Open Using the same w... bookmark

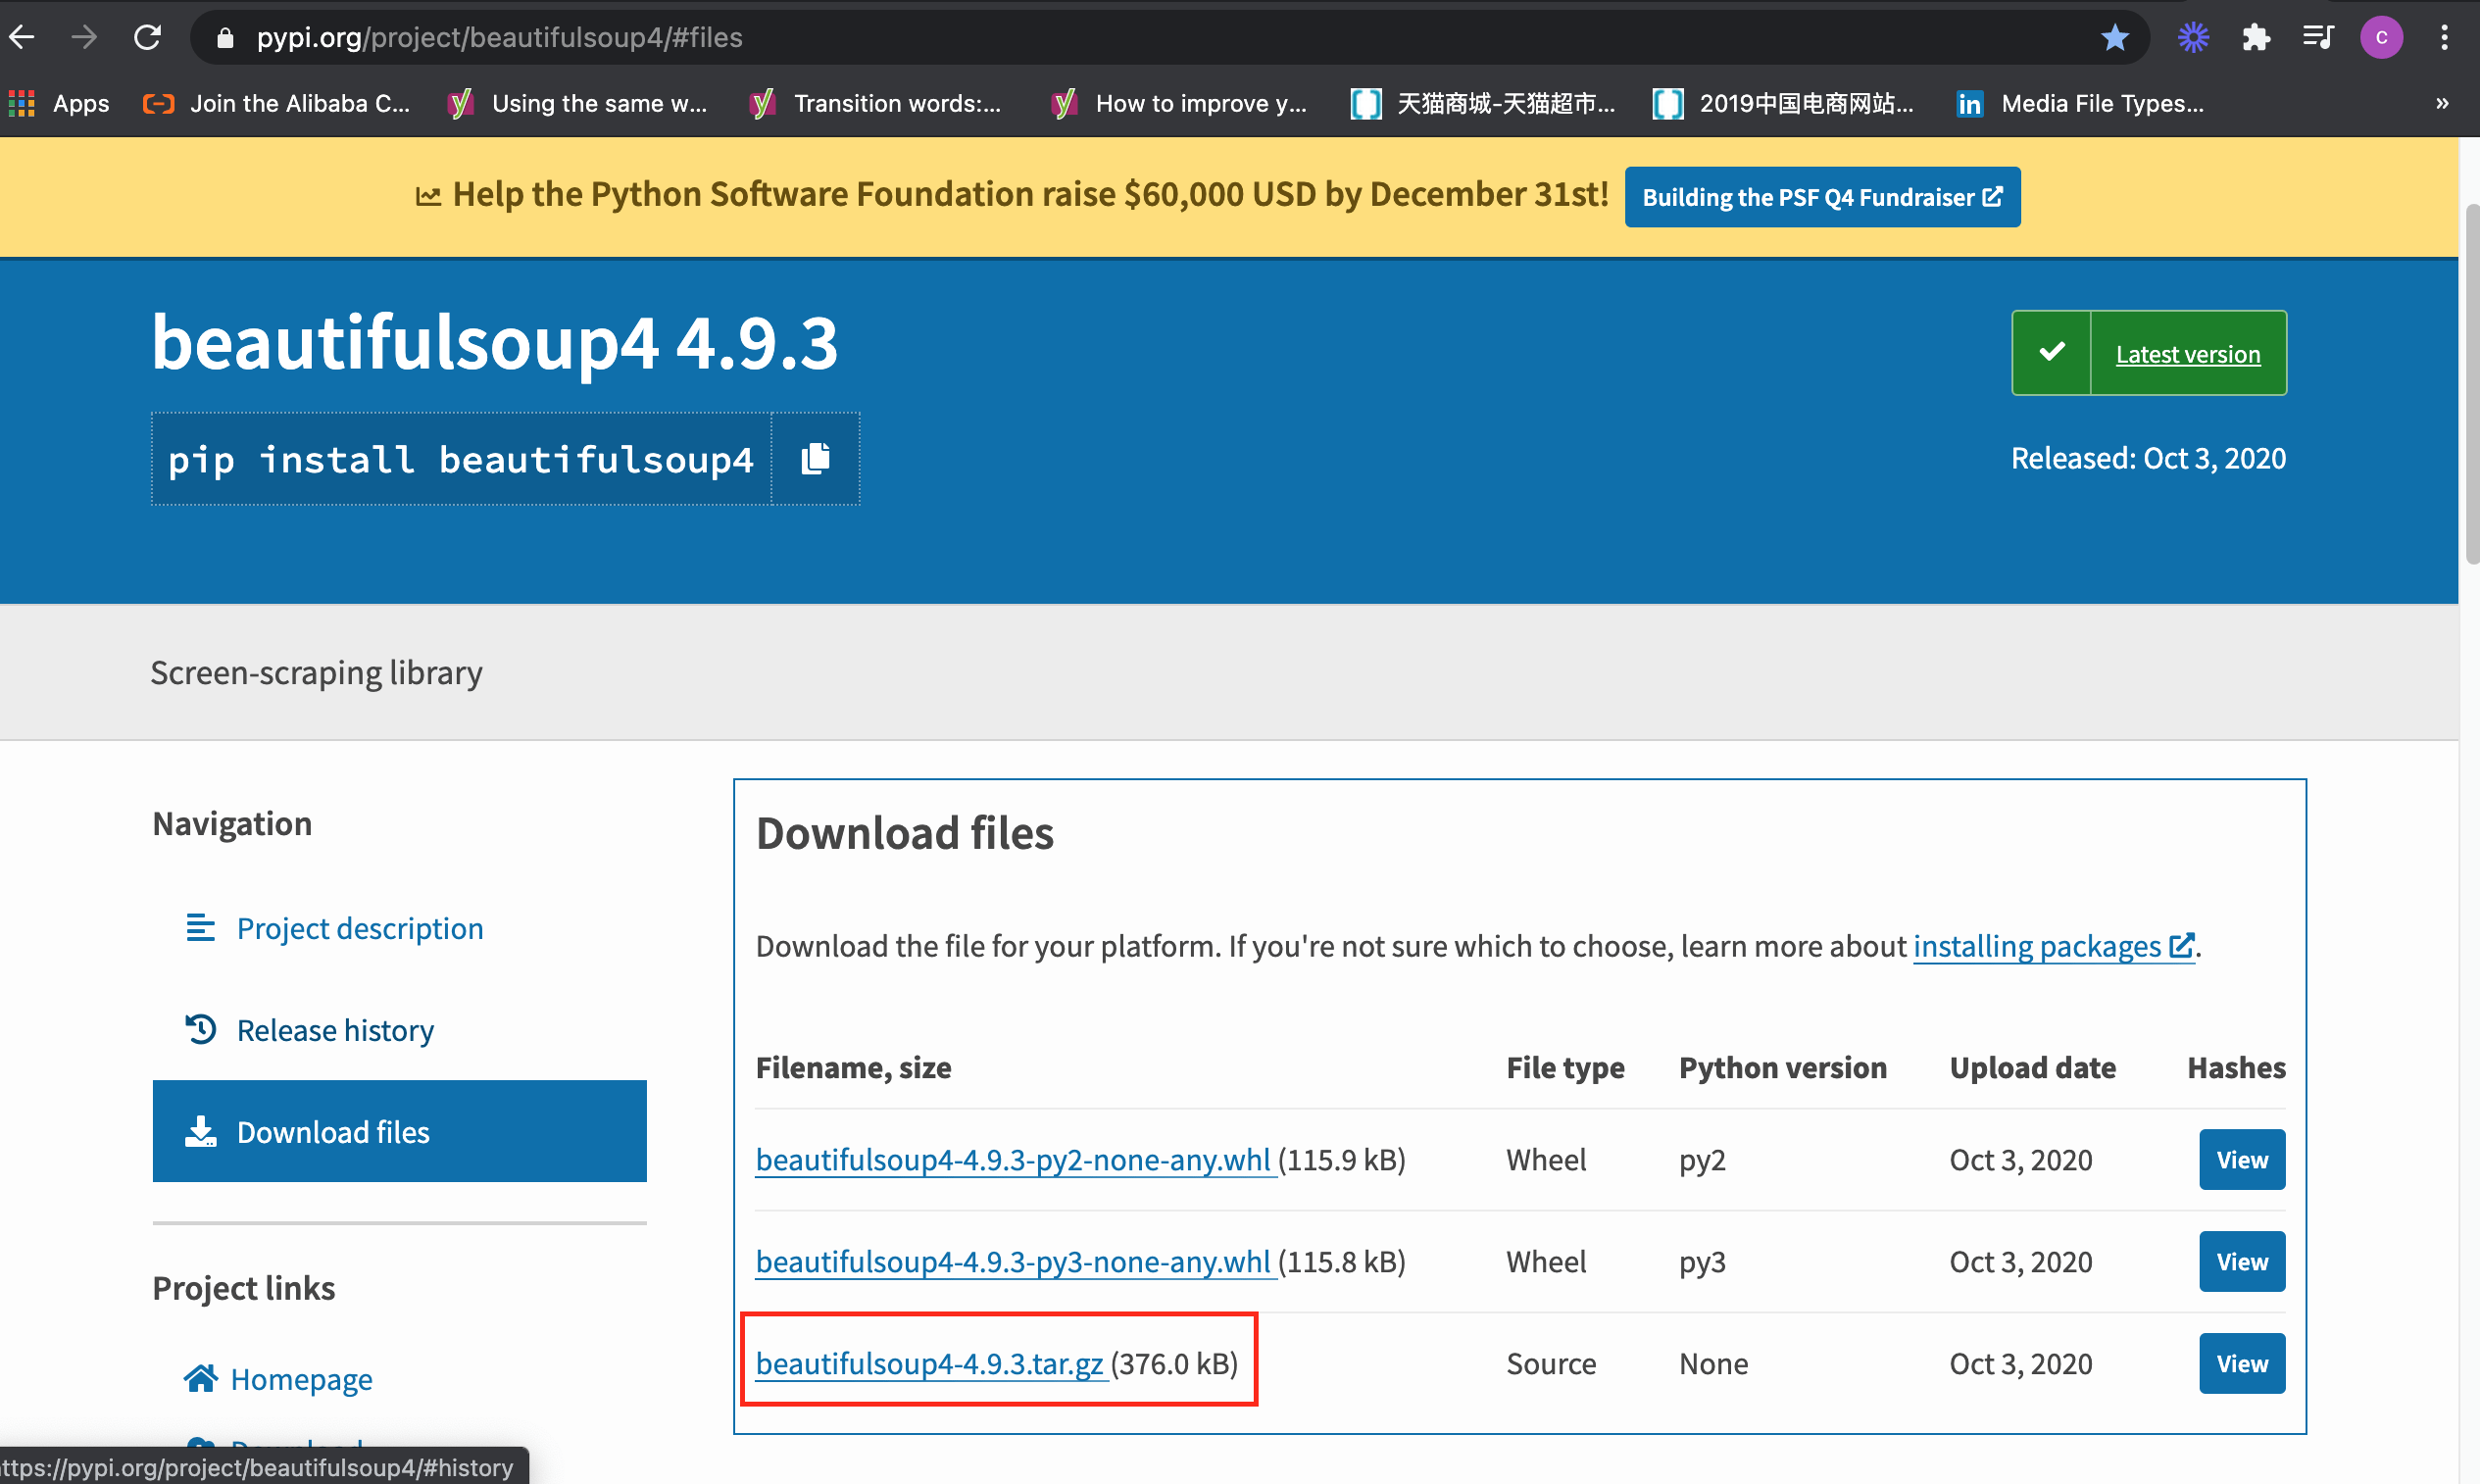(x=578, y=103)
